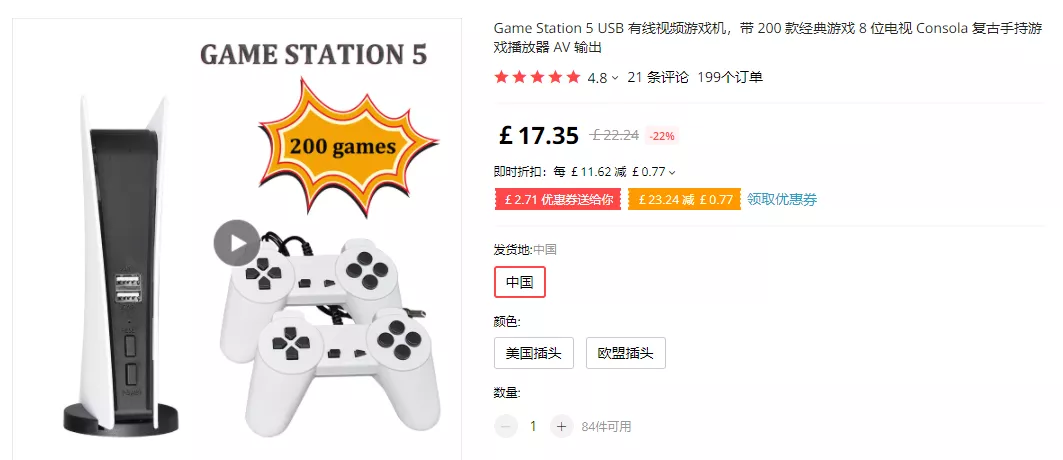1063x460 pixels.
Task: Choose the 美国插头 plug option
Action: click(x=534, y=353)
